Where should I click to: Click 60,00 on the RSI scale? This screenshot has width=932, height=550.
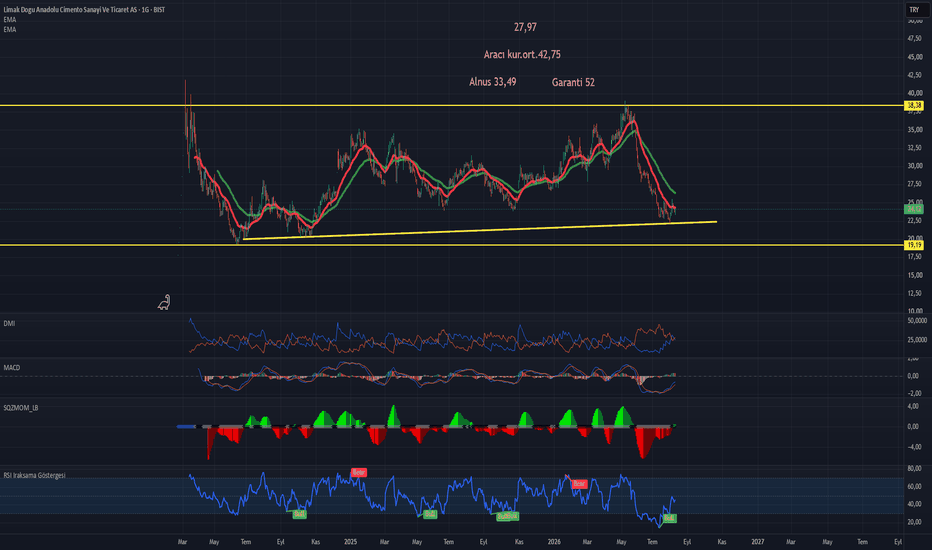point(914,486)
